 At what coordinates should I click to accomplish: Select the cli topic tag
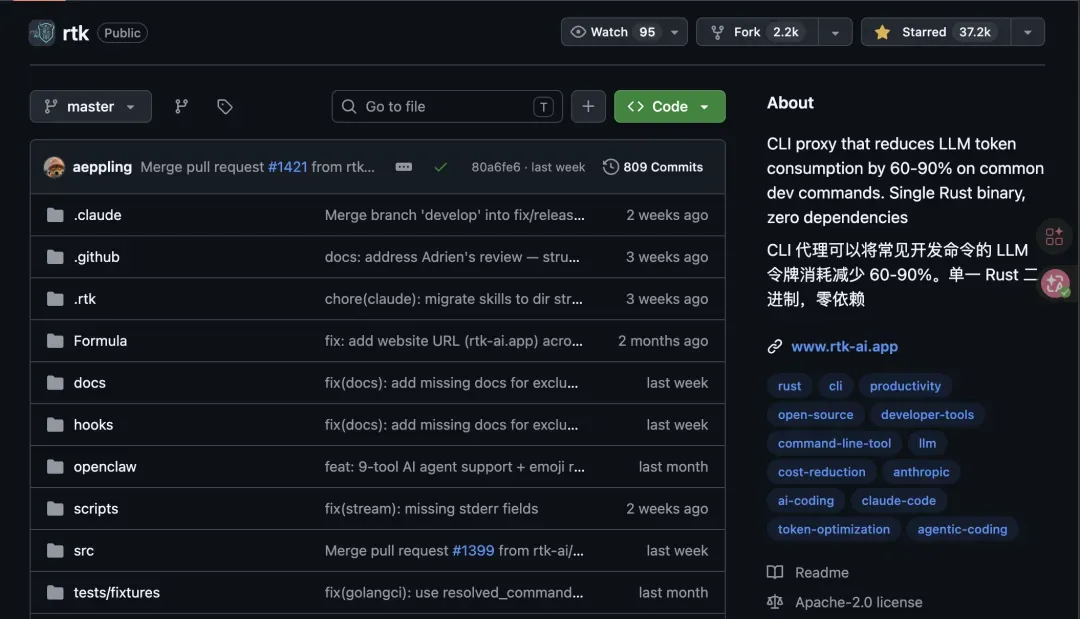coord(835,386)
